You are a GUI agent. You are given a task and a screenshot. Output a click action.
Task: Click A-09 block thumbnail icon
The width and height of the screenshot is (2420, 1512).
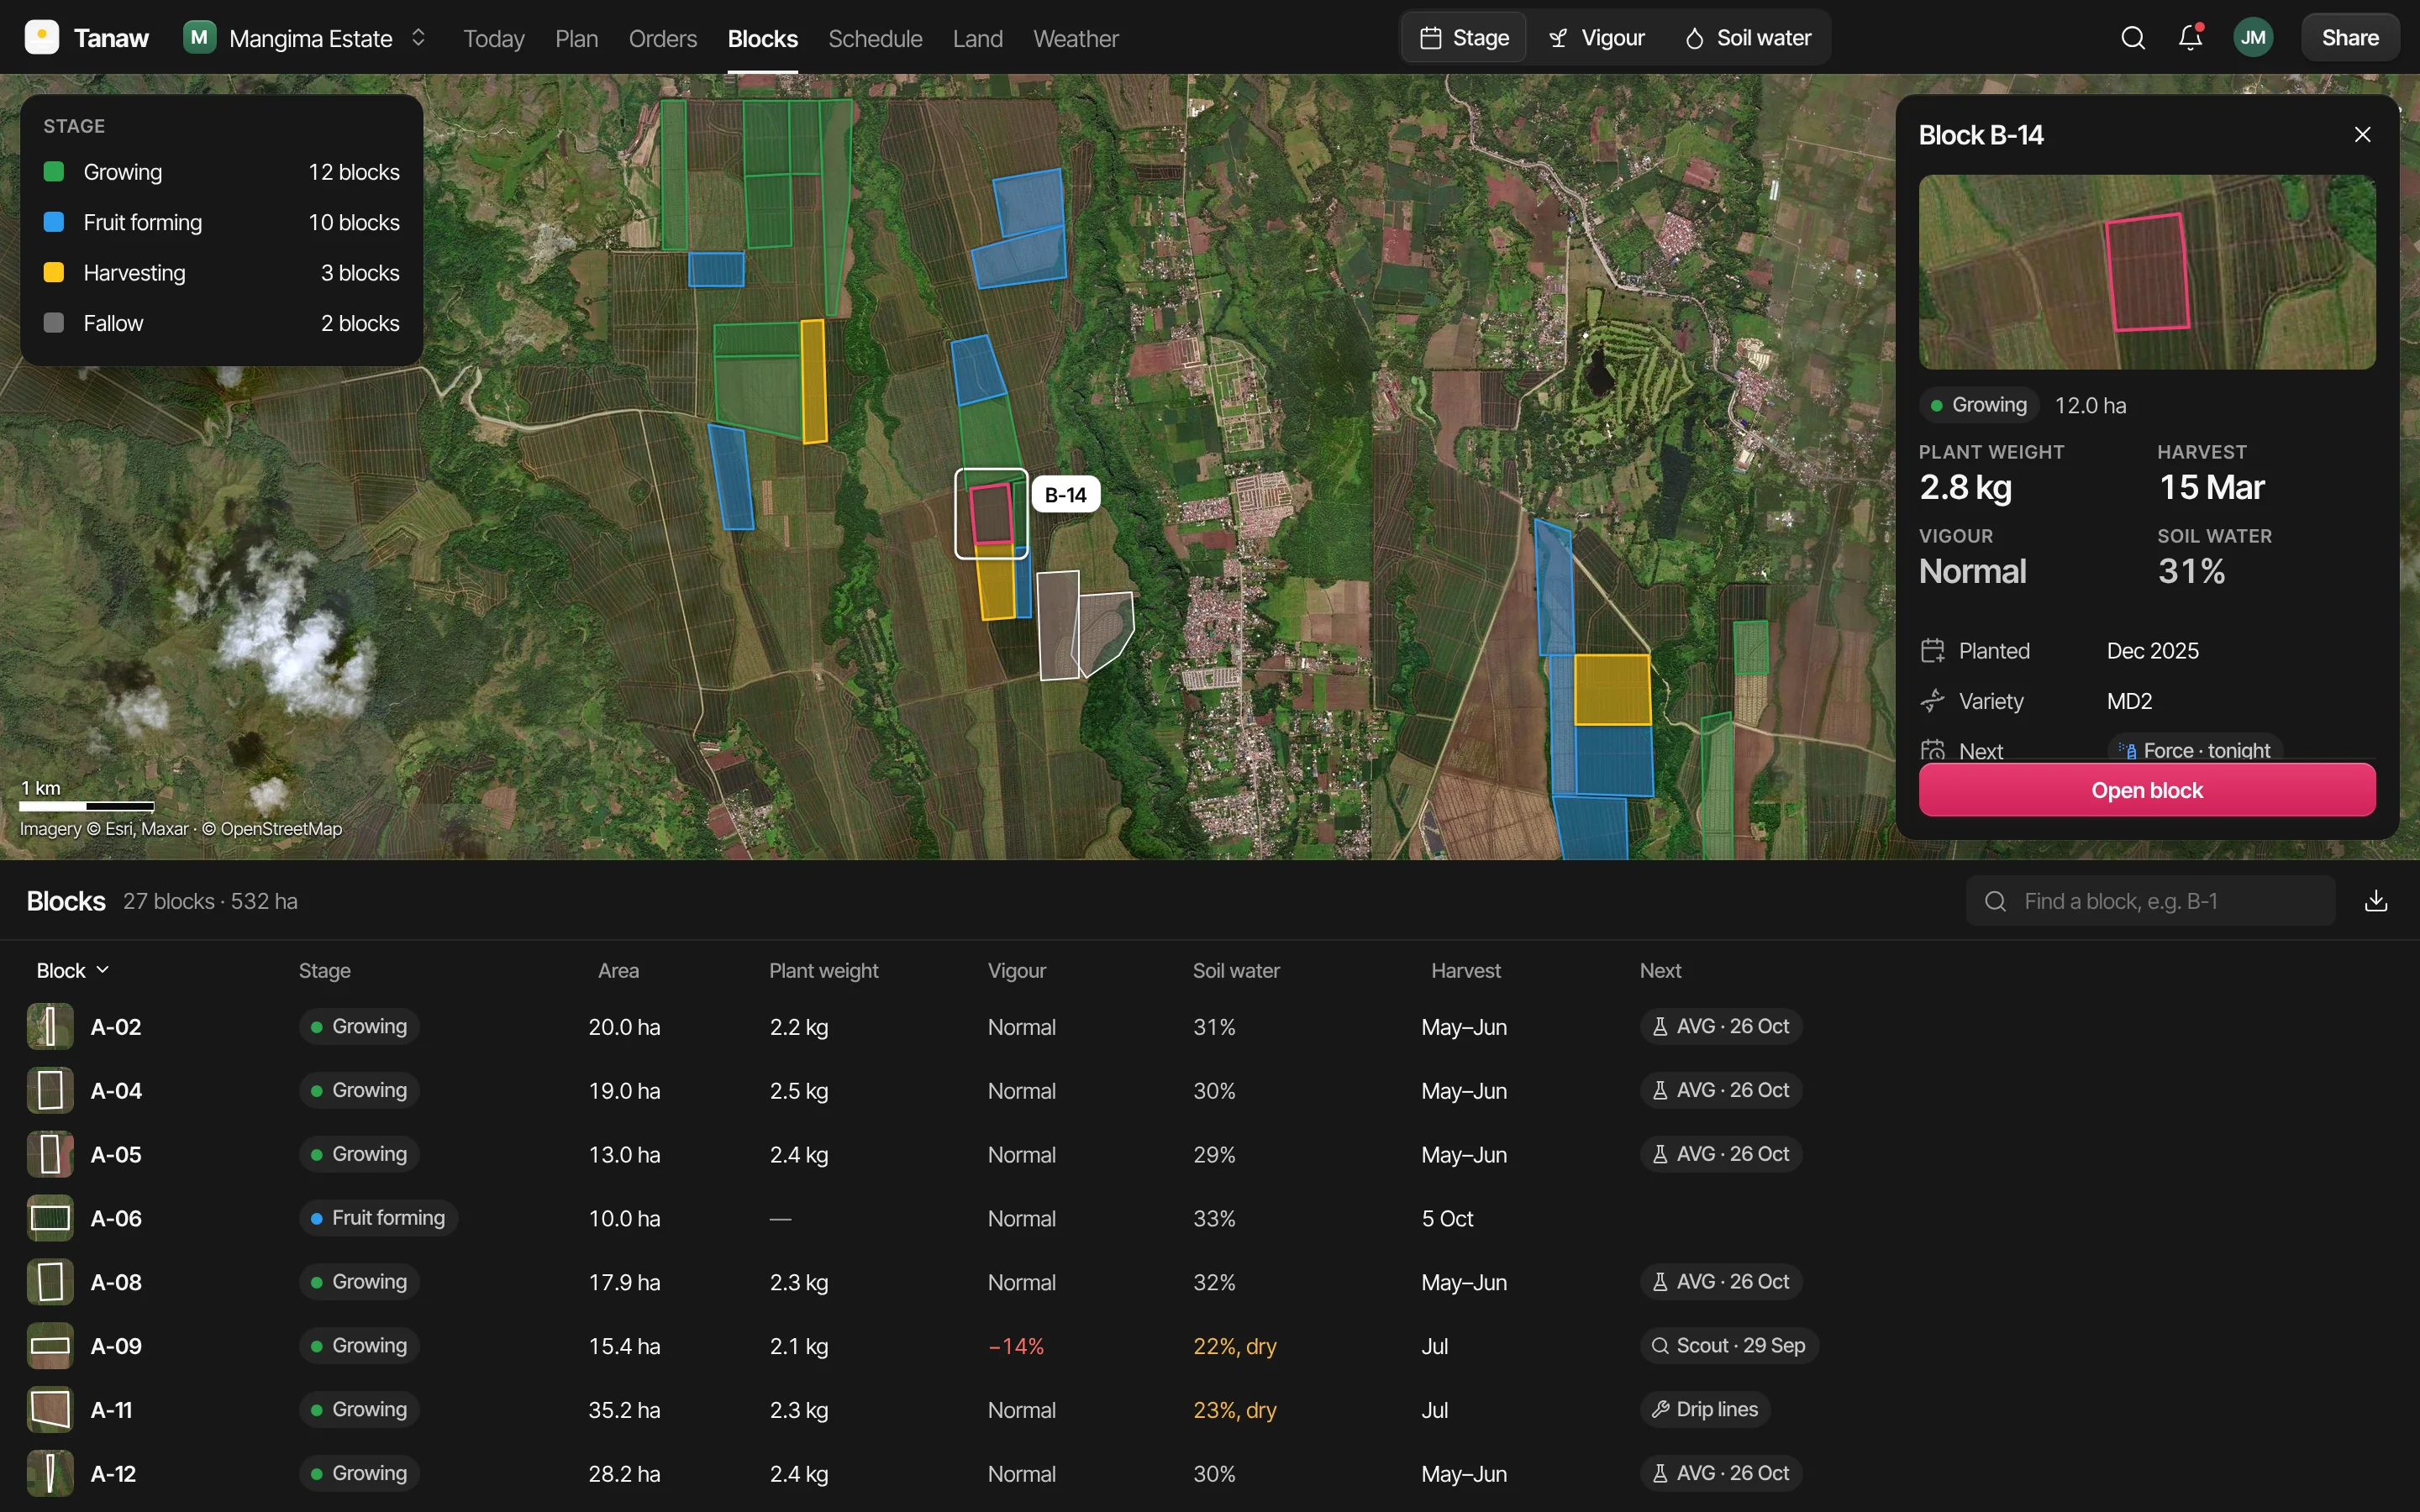coord(50,1346)
